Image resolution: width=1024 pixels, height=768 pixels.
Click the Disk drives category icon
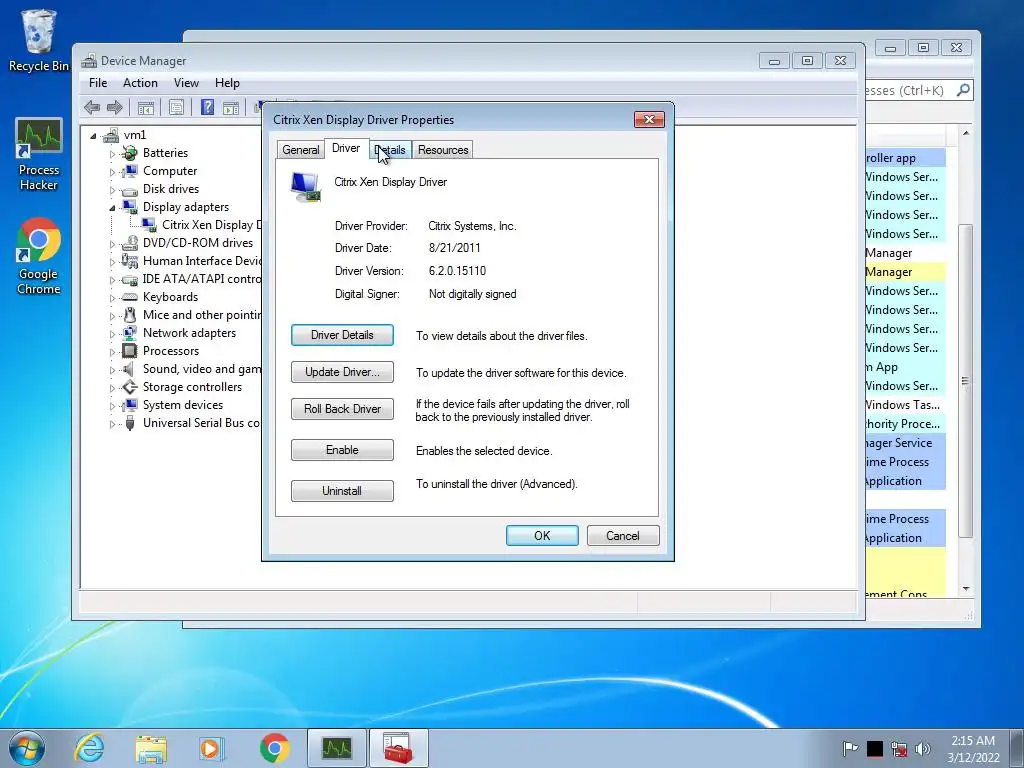(130, 189)
